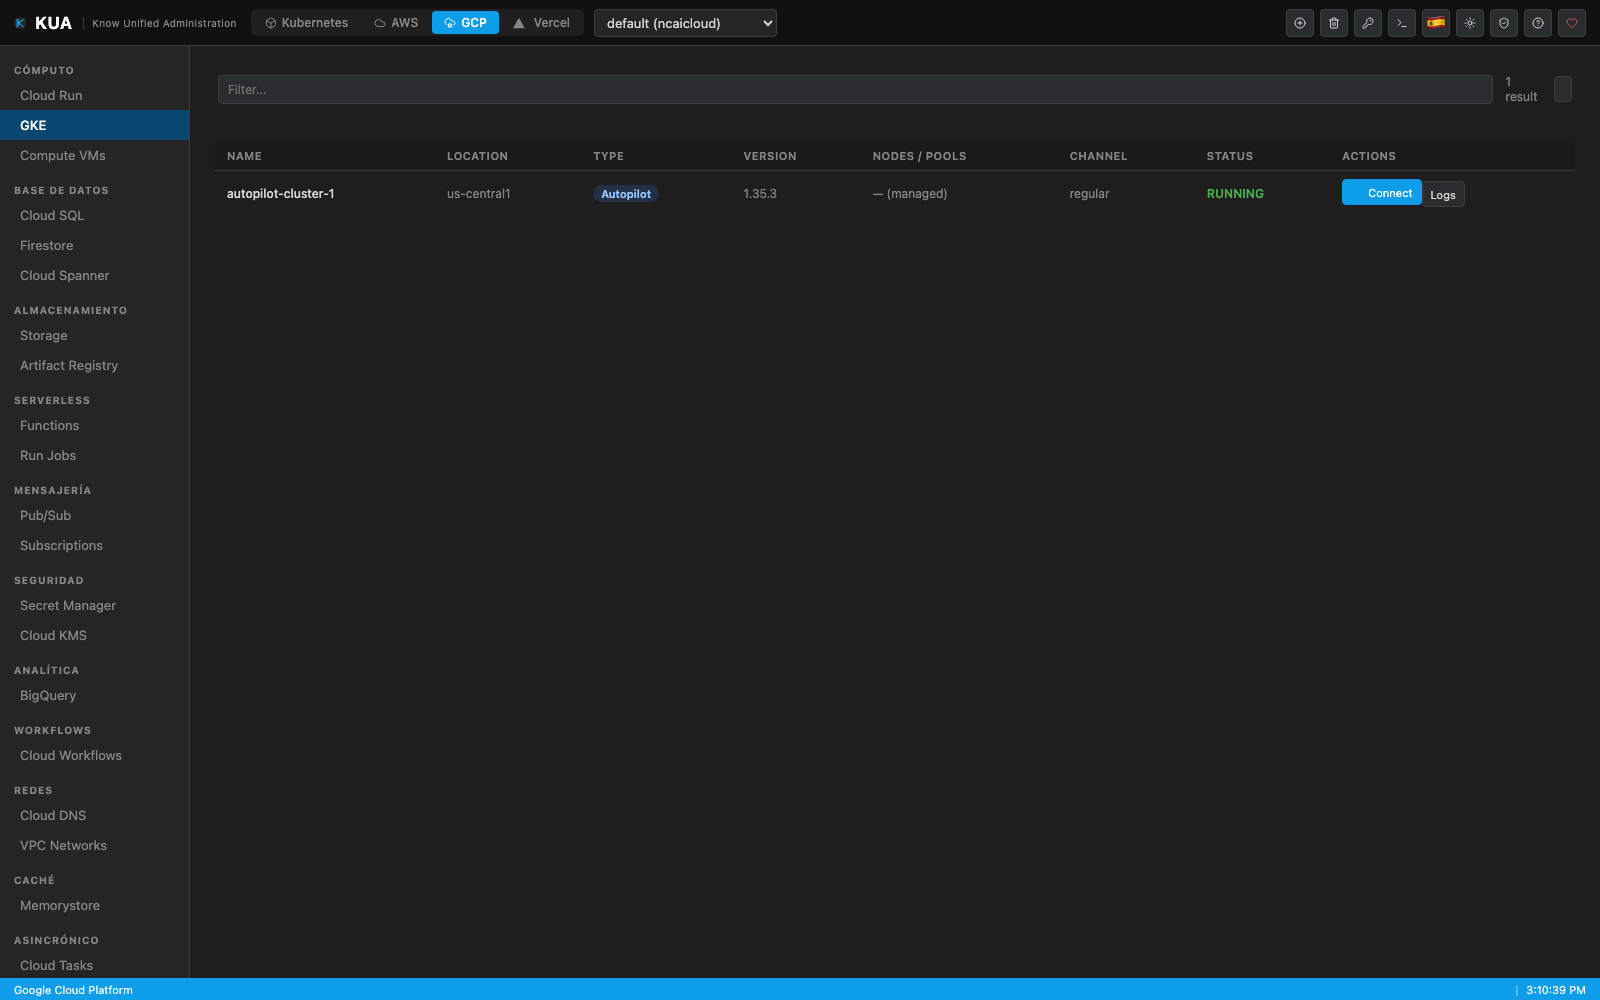Open the default (ncaicloud) project dropdown
Viewport: 1600px width, 1000px height.
[685, 23]
